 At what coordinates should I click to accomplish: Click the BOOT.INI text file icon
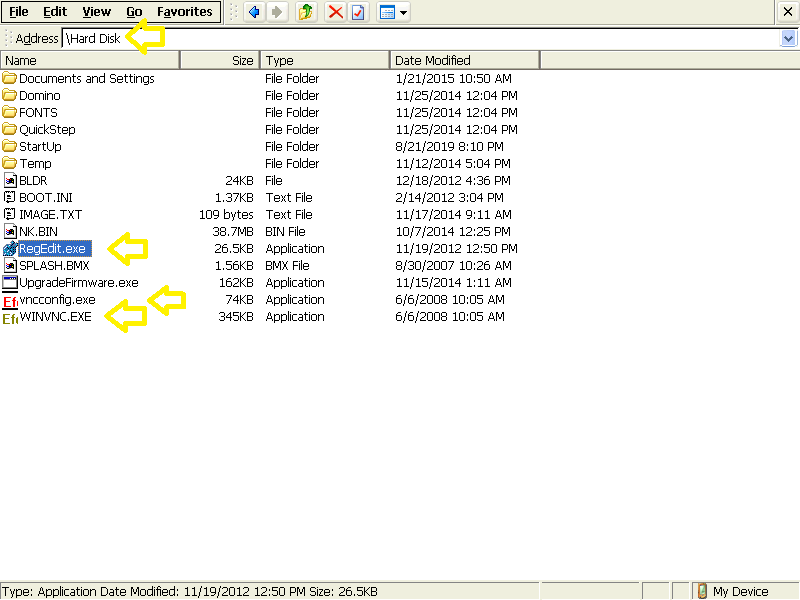point(10,197)
